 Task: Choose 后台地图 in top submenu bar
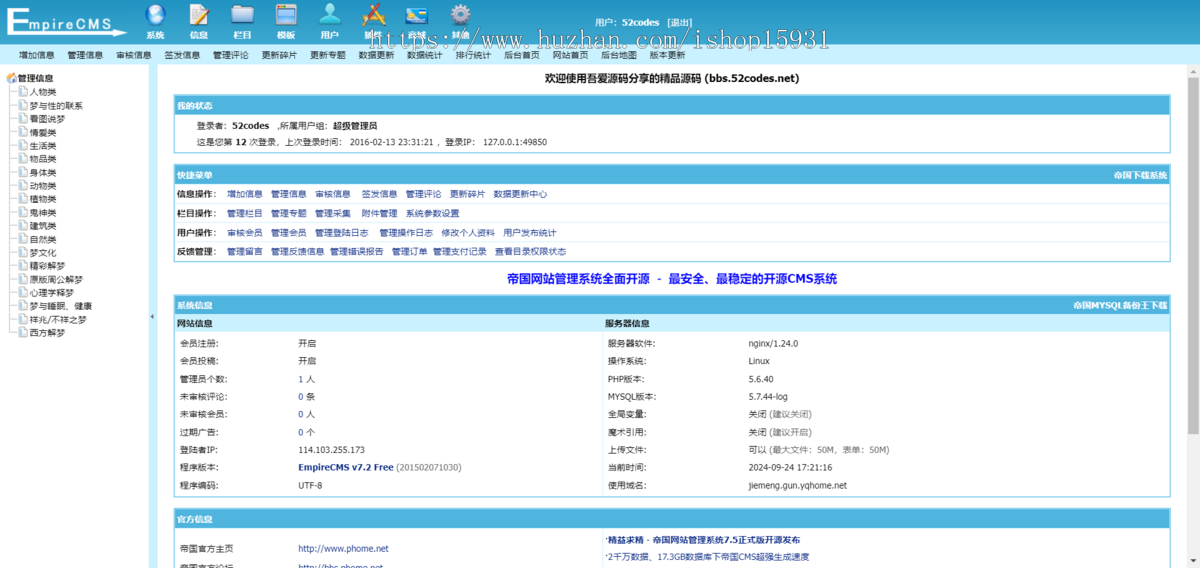(618, 56)
